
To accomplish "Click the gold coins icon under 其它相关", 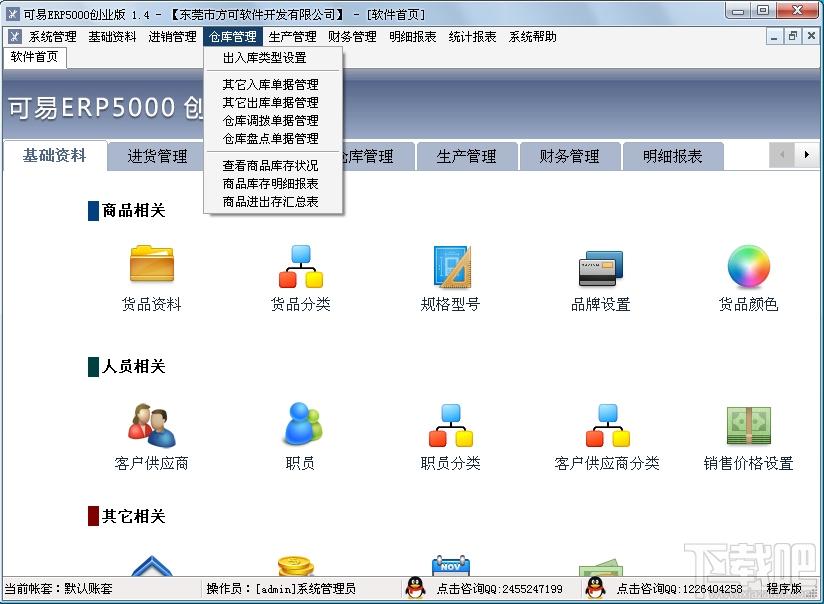I will coord(296,566).
